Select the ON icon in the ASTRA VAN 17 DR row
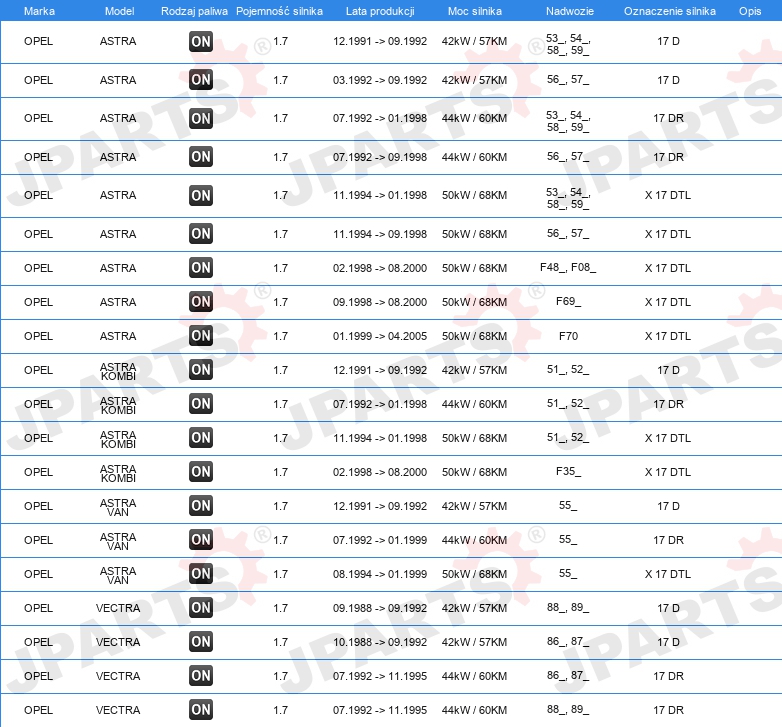The image size is (782, 727). [x=201, y=540]
